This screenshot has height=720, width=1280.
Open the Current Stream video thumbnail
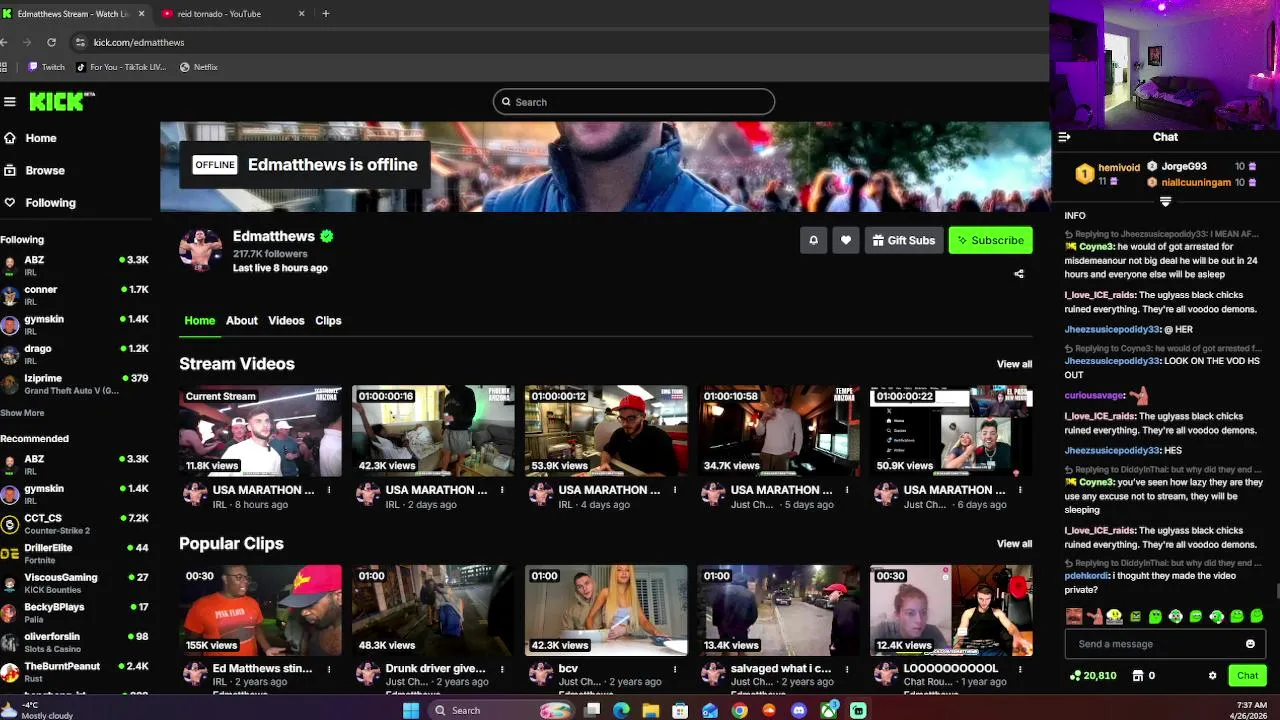260,431
